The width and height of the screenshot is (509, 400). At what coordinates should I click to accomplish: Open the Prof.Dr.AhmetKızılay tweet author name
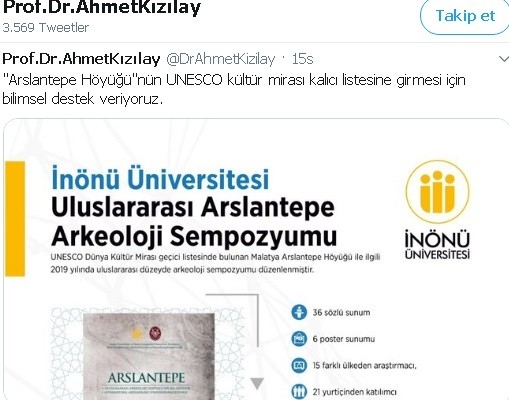[x=81, y=59]
